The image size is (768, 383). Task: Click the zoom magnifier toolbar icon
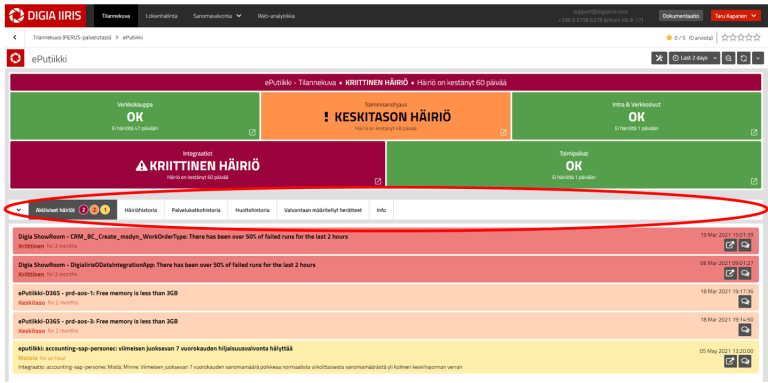728,58
